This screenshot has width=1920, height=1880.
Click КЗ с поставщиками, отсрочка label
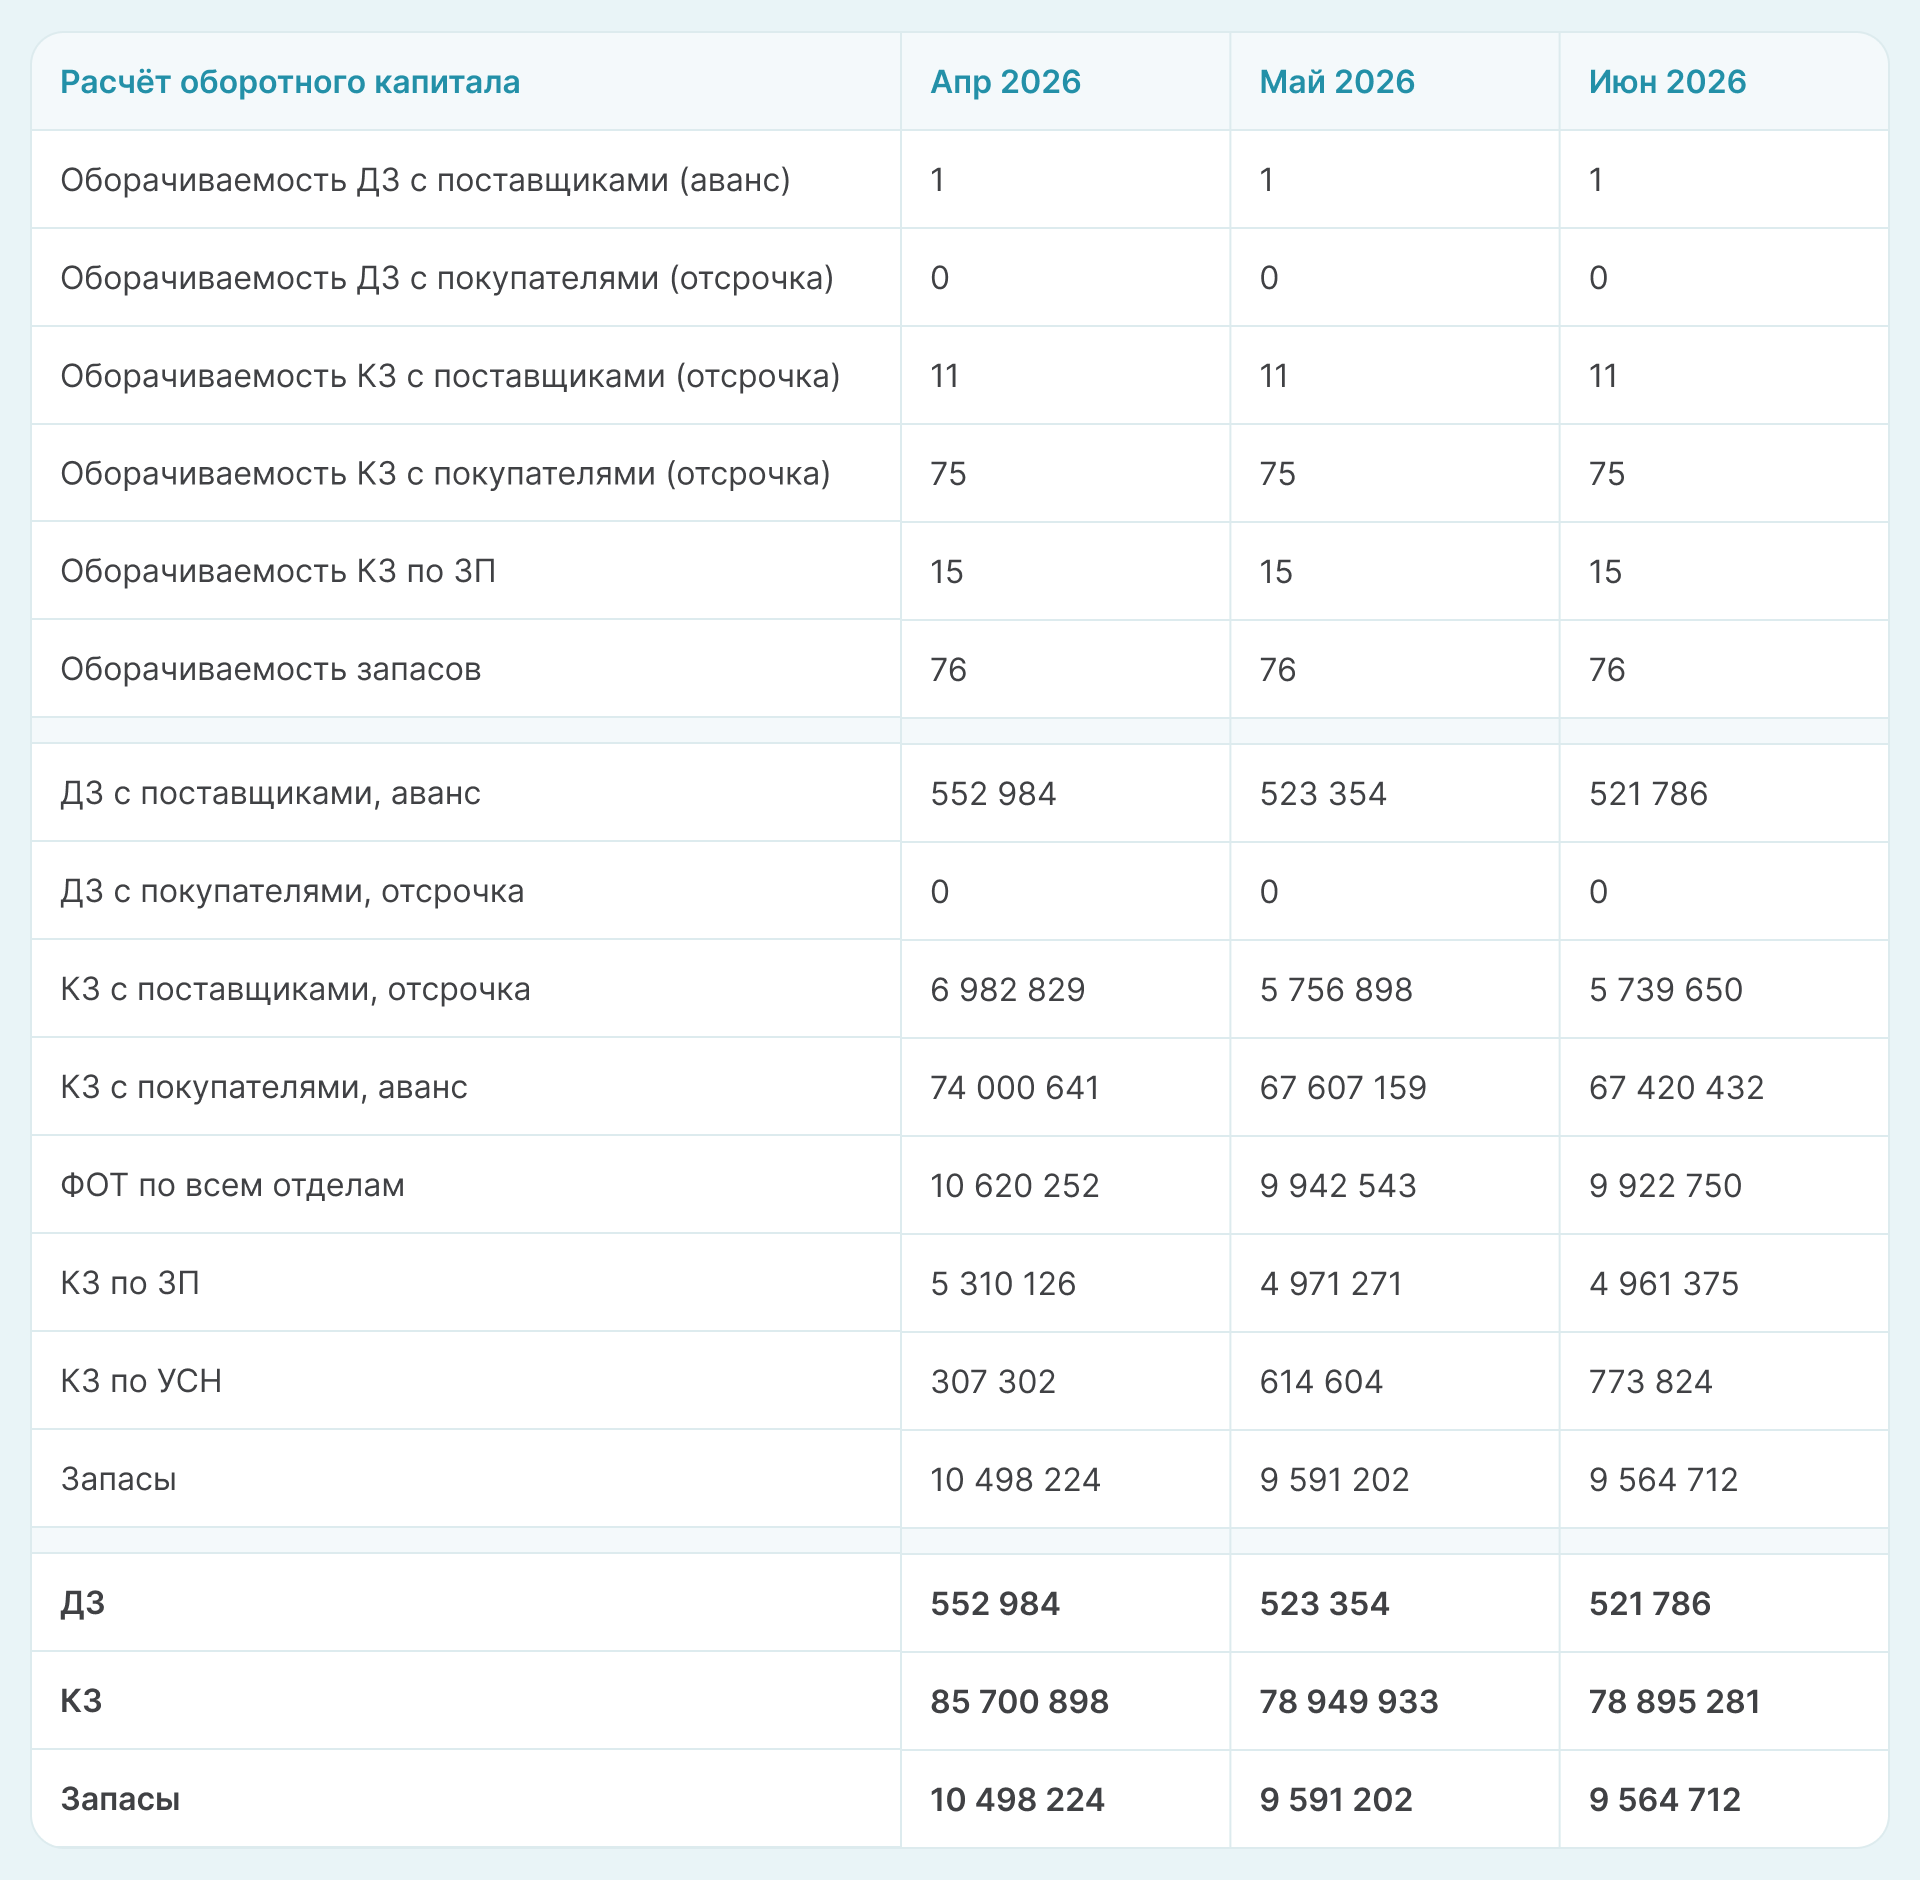point(295,989)
